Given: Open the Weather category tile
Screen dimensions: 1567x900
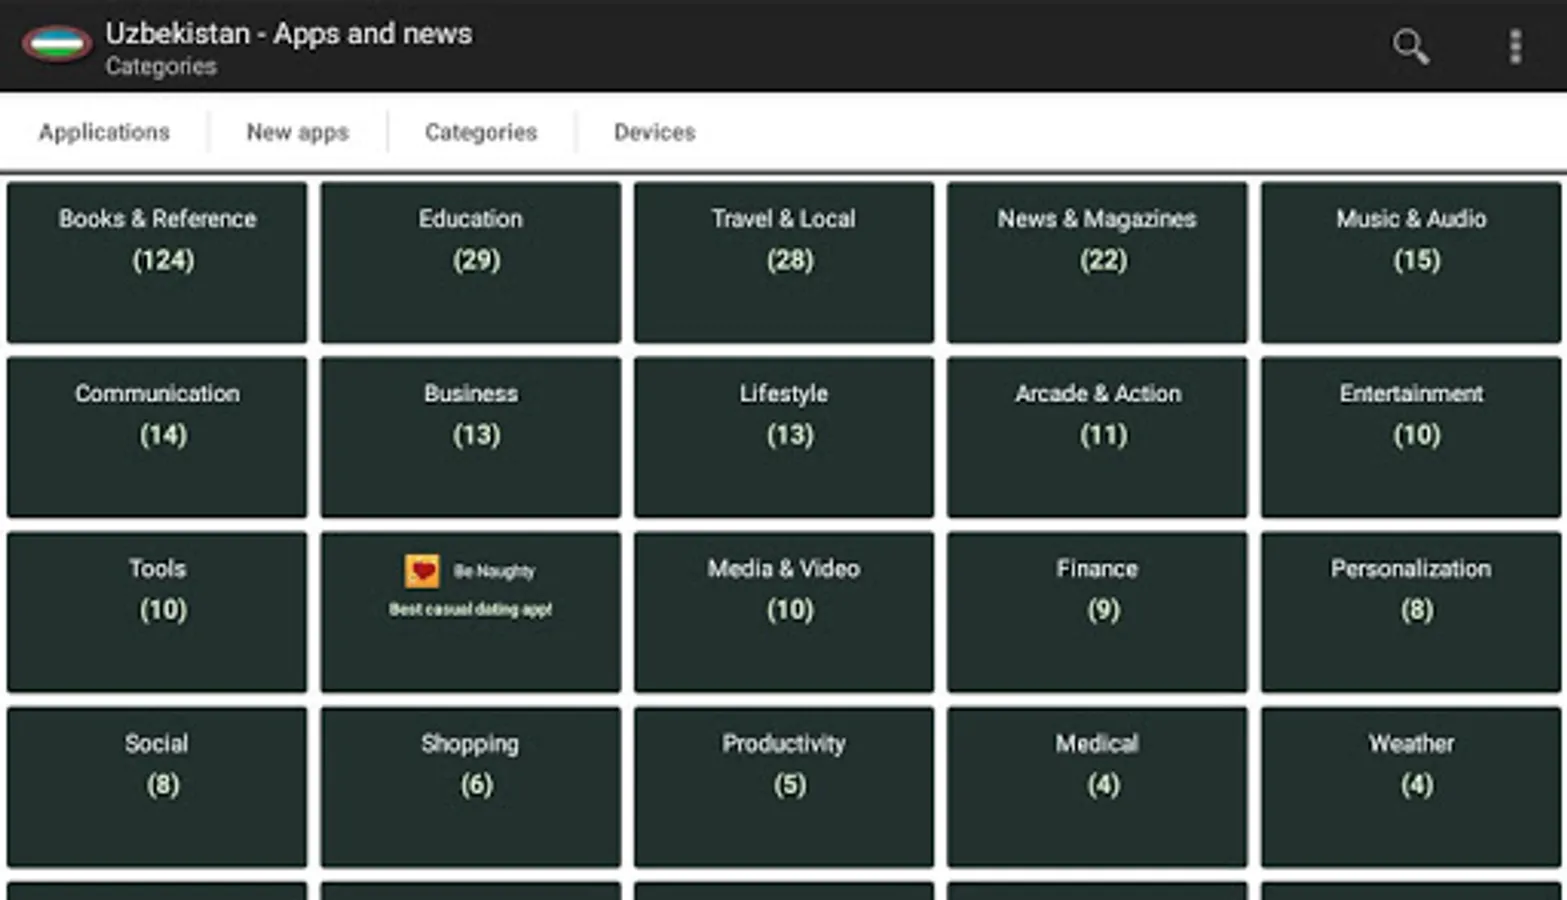Looking at the screenshot, I should click(1411, 787).
